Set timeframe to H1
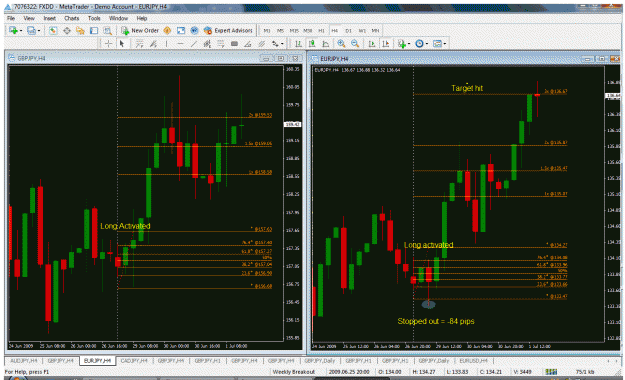625x380 pixels. [321, 31]
